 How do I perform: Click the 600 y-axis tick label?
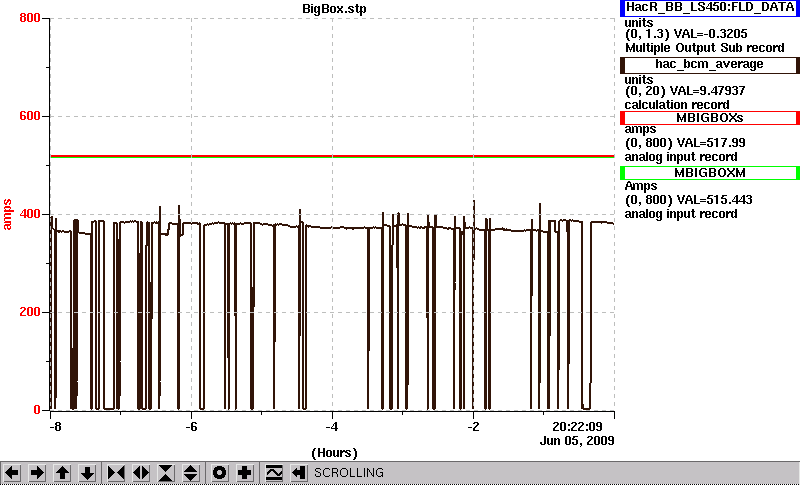(x=30, y=116)
